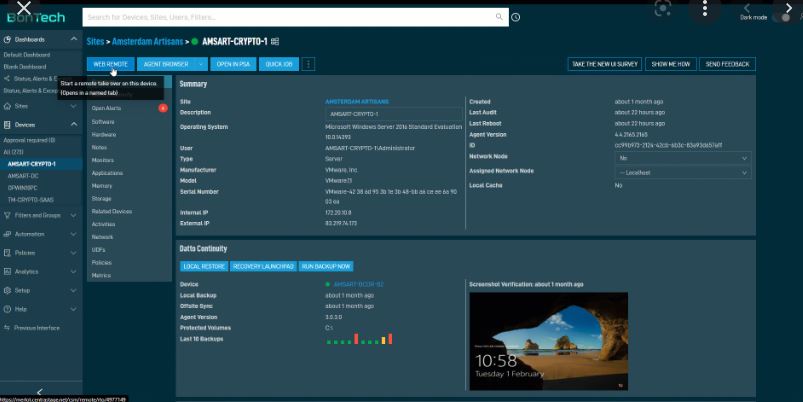Click the BonTech logo

[x=36, y=17]
